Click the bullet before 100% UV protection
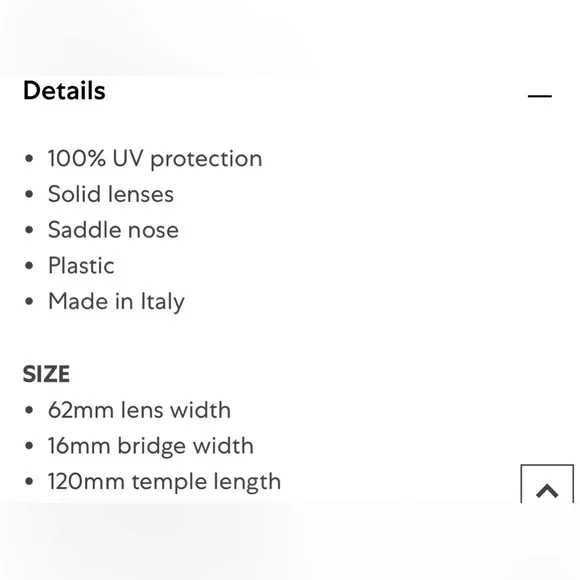 click(x=29, y=159)
